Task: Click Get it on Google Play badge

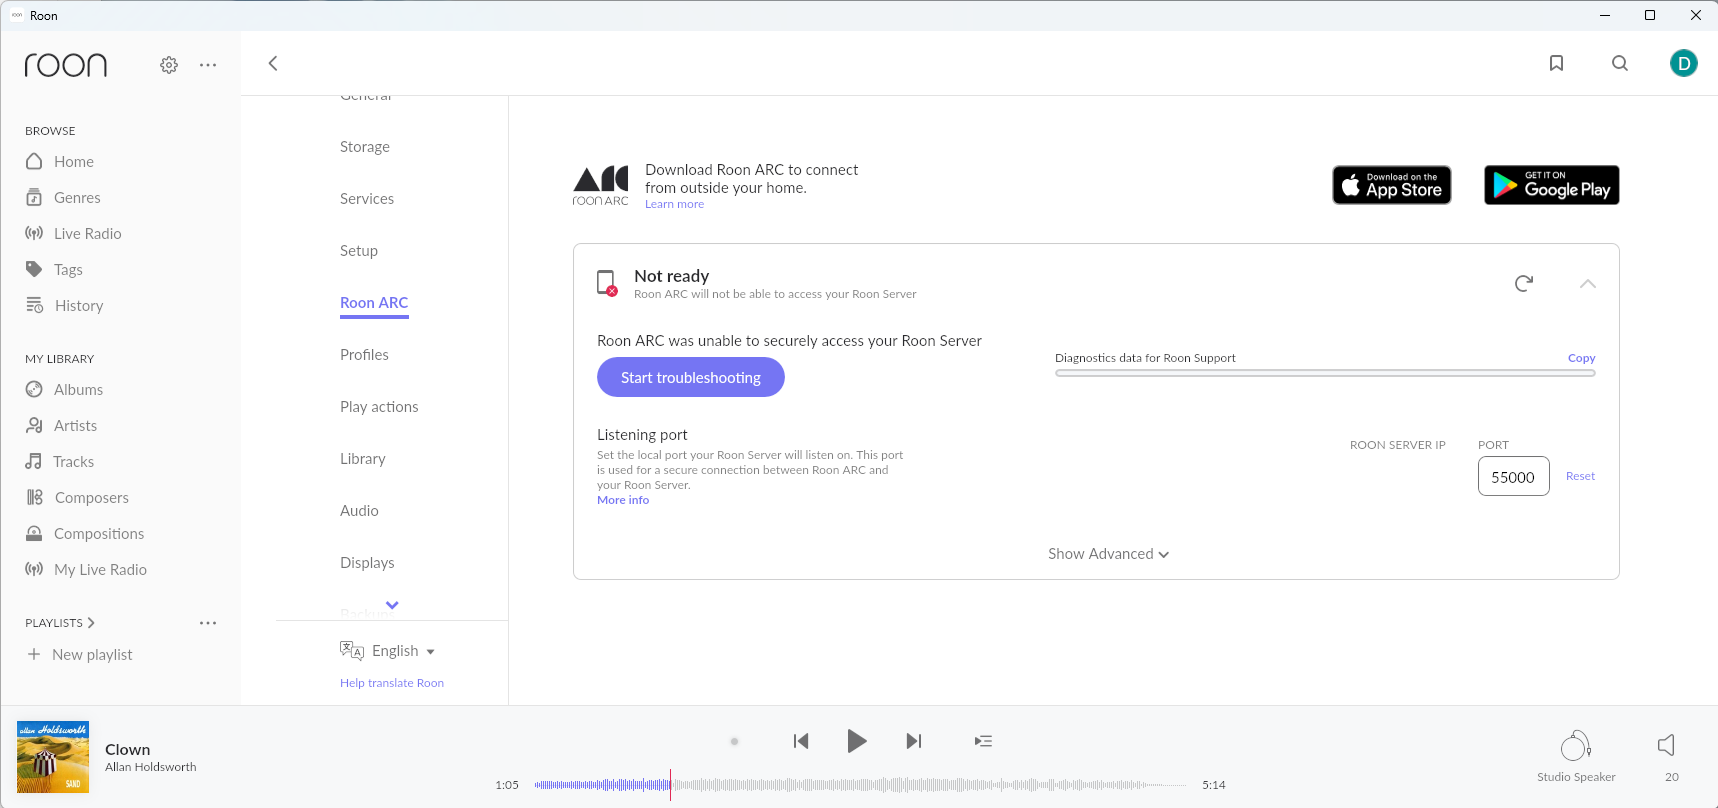Action: click(1552, 185)
